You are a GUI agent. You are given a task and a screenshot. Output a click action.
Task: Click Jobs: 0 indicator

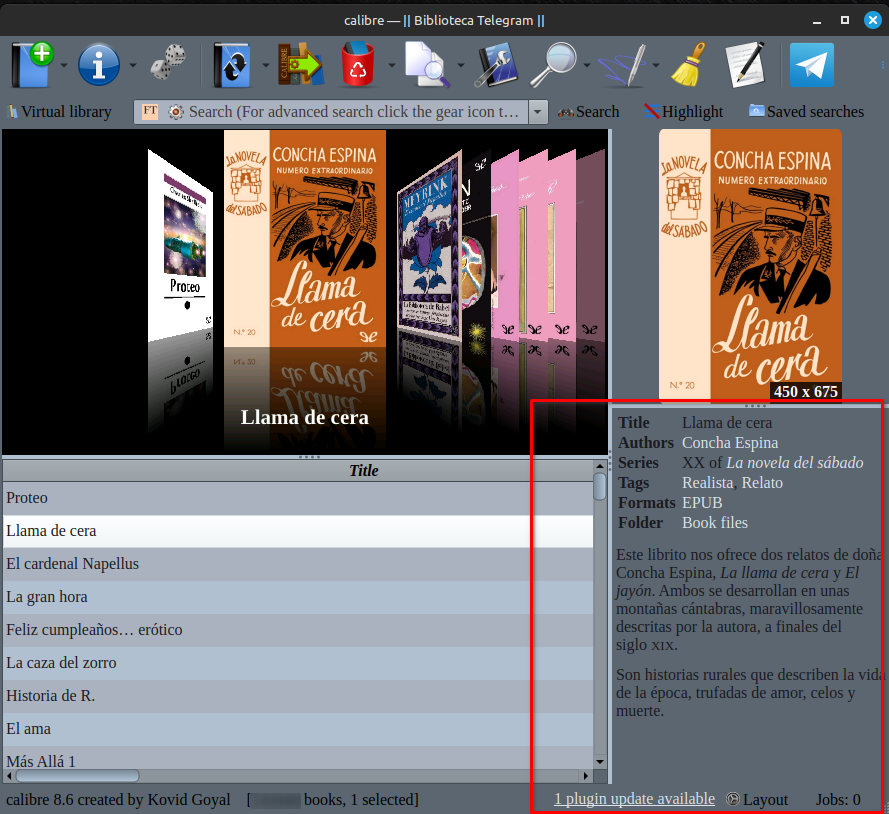pos(838,799)
